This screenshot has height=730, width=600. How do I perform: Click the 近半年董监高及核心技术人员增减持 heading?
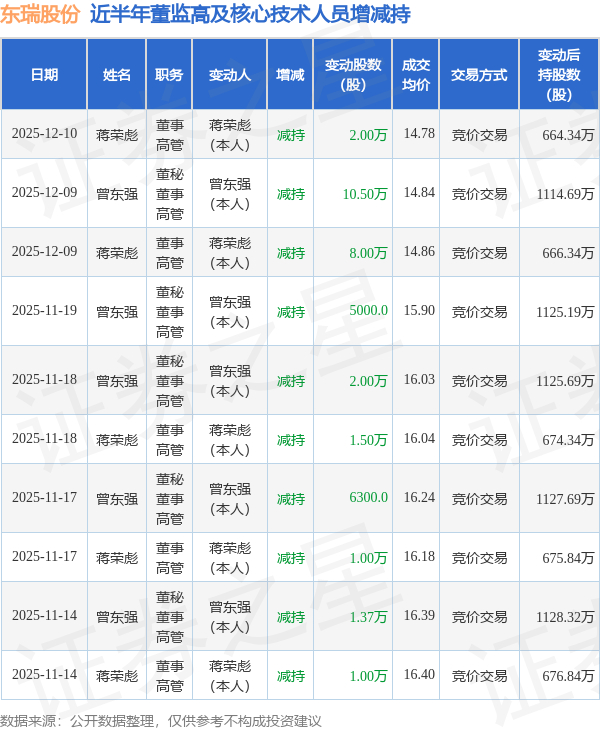(x=250, y=14)
